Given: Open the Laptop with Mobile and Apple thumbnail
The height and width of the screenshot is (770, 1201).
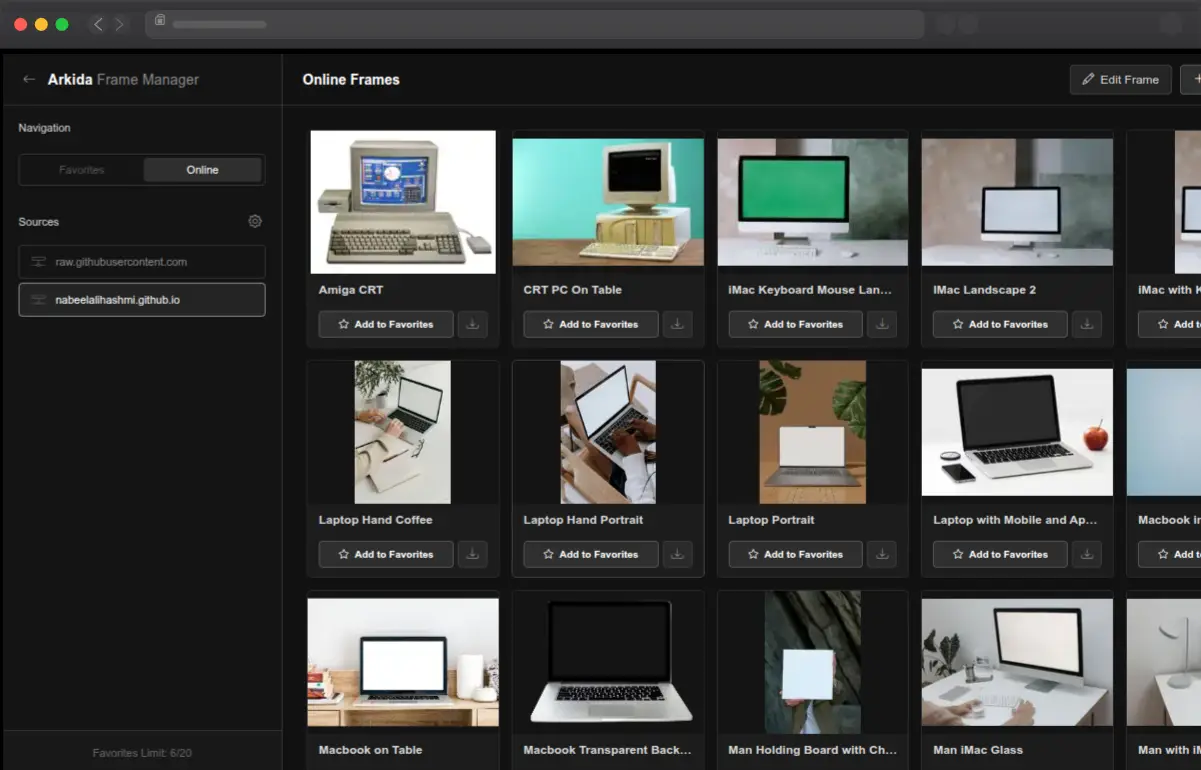Looking at the screenshot, I should coord(1017,432).
